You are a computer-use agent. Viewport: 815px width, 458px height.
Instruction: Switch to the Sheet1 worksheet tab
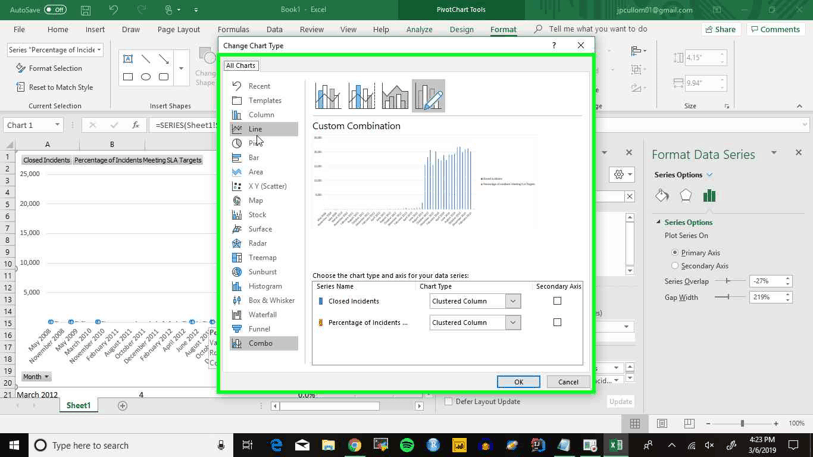tap(78, 405)
